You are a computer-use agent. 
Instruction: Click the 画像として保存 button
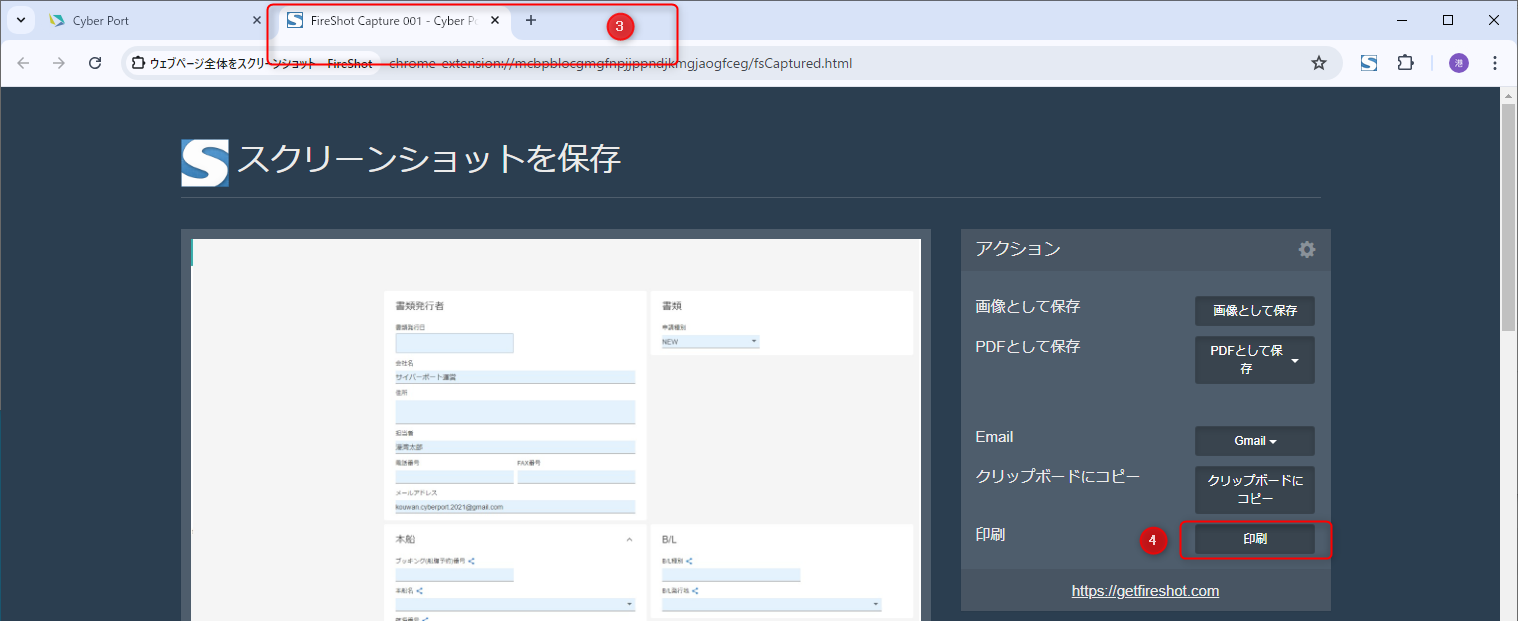pyautogui.click(x=1254, y=311)
